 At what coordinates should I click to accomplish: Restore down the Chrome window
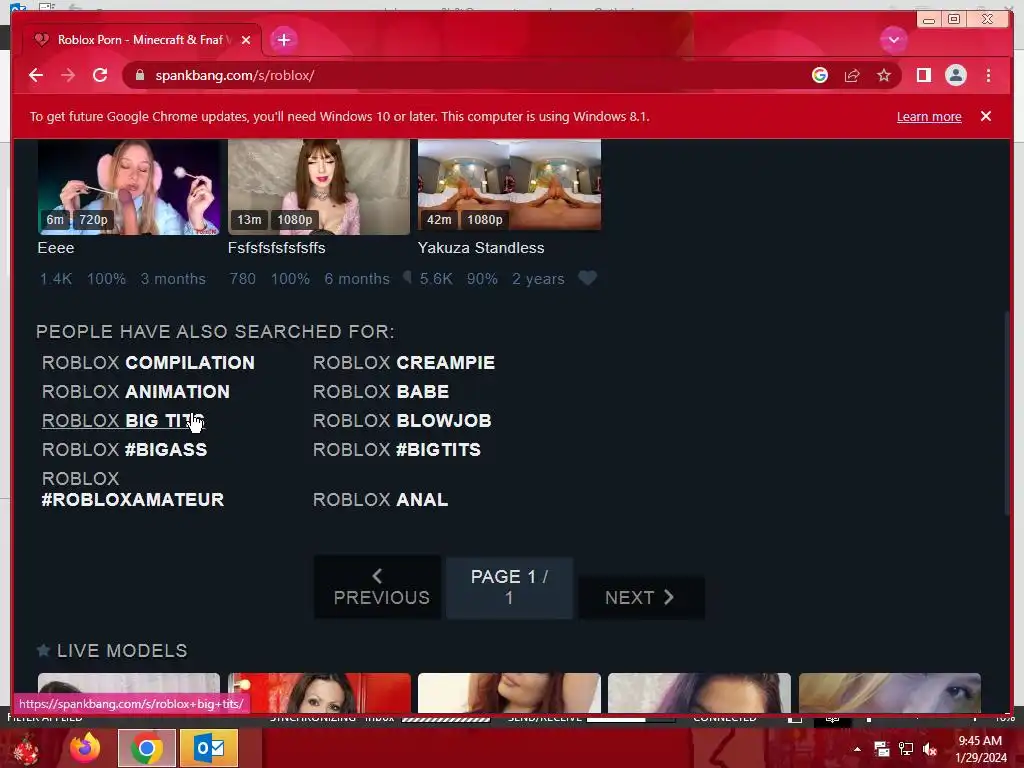pos(953,20)
